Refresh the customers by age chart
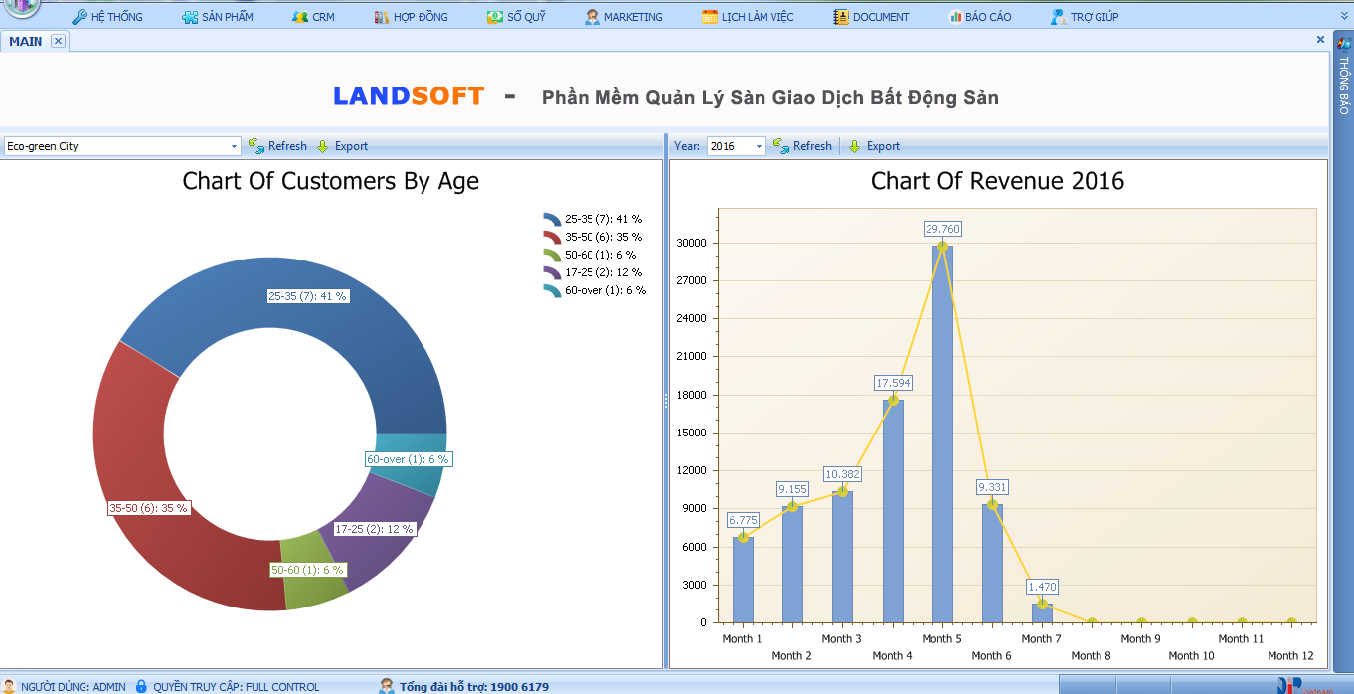Screen dimensions: 1354x694 [x=278, y=146]
